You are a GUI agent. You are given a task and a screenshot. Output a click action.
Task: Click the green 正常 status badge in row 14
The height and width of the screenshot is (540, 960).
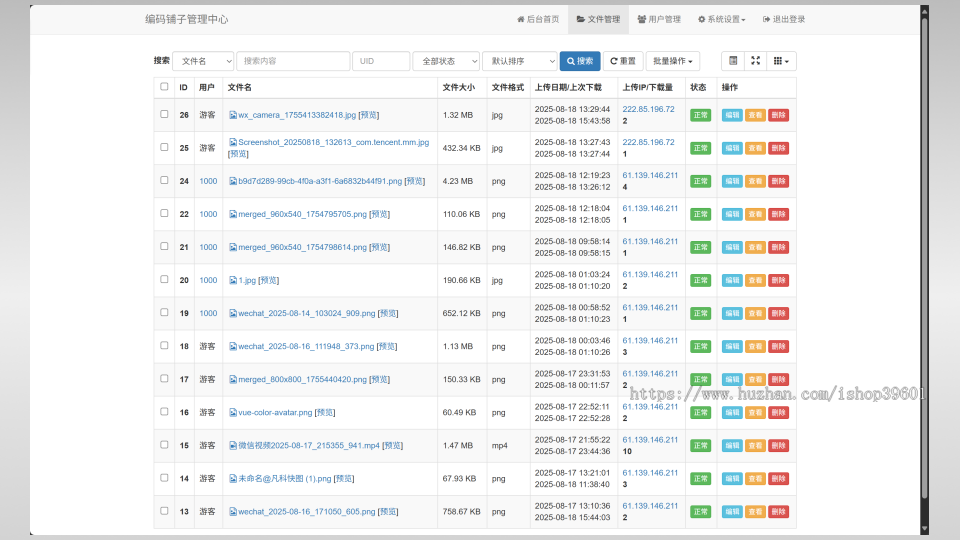coord(700,479)
